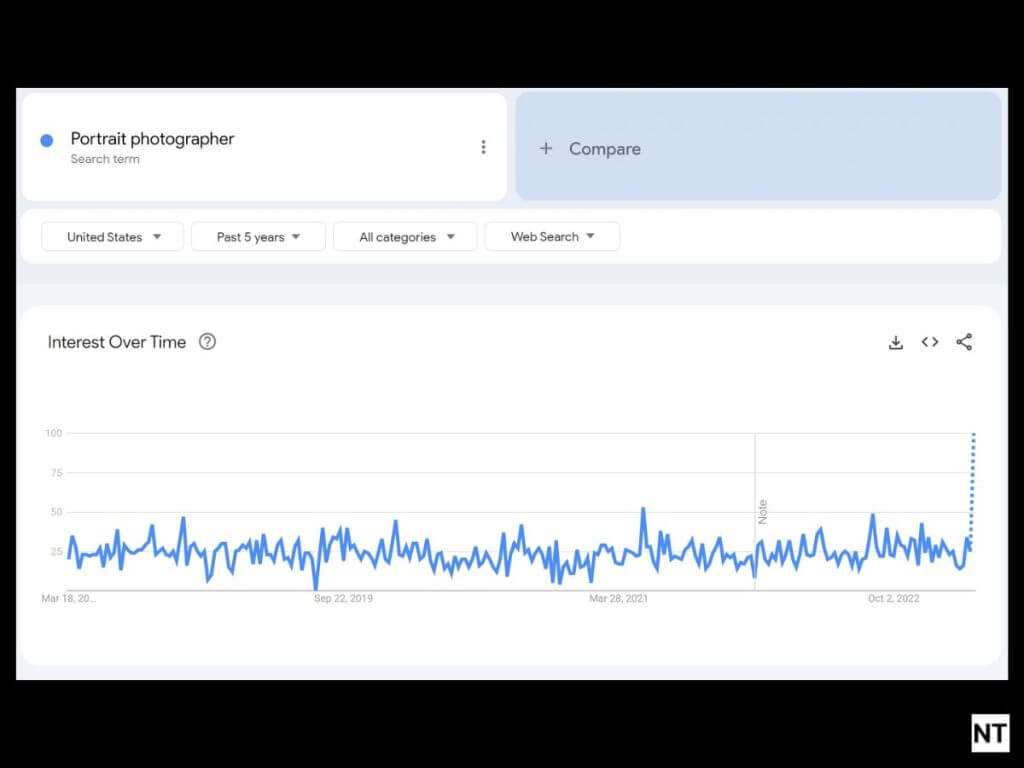Download the chart data as CSV
Viewport: 1024px width, 768px height.
click(895, 342)
